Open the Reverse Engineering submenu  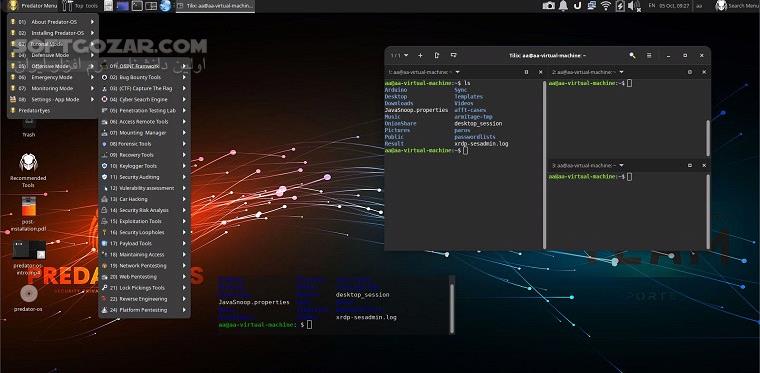(144, 299)
